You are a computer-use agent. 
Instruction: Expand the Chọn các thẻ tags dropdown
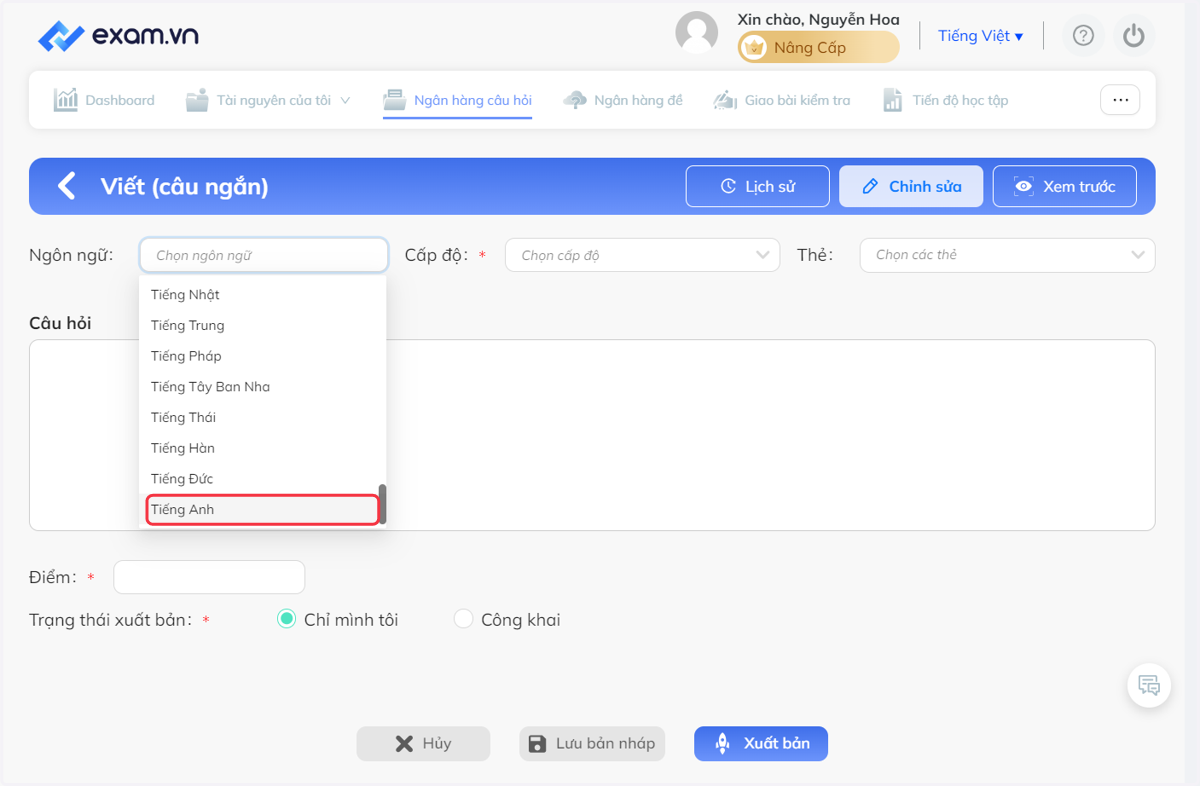[1007, 255]
